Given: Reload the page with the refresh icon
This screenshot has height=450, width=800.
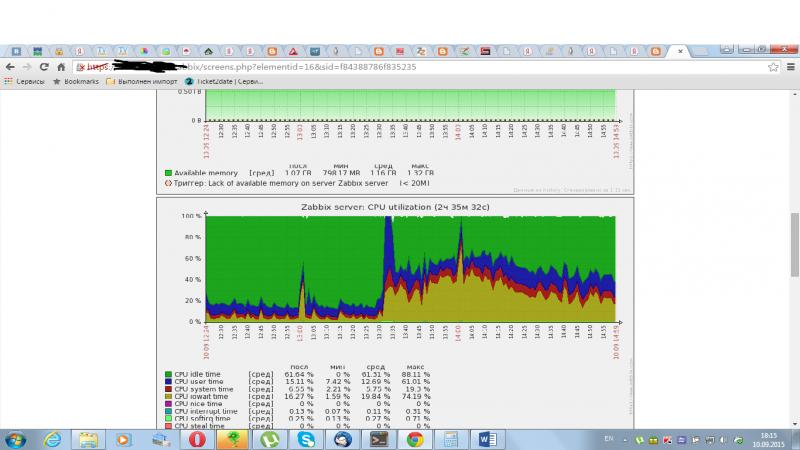Looking at the screenshot, I should pos(45,67).
